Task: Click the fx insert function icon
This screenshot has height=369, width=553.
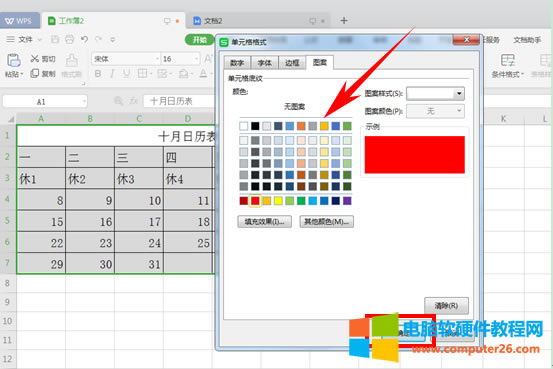Action: pos(133,101)
